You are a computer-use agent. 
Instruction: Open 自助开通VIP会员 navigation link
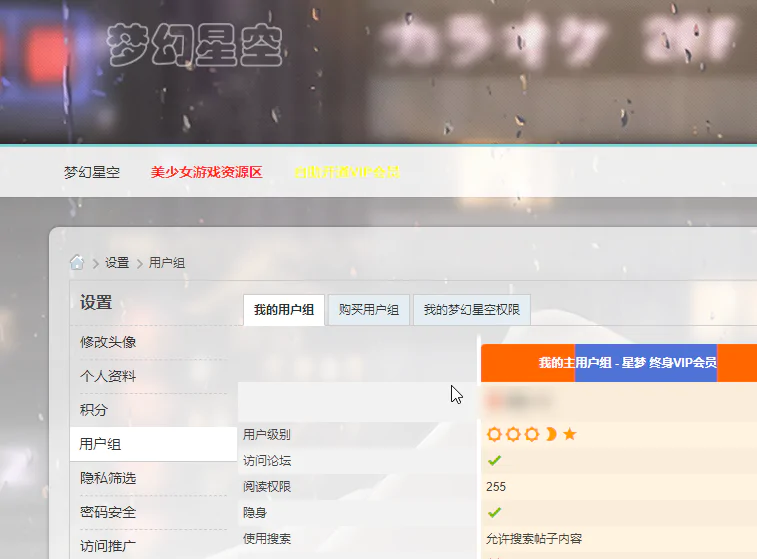pos(347,172)
